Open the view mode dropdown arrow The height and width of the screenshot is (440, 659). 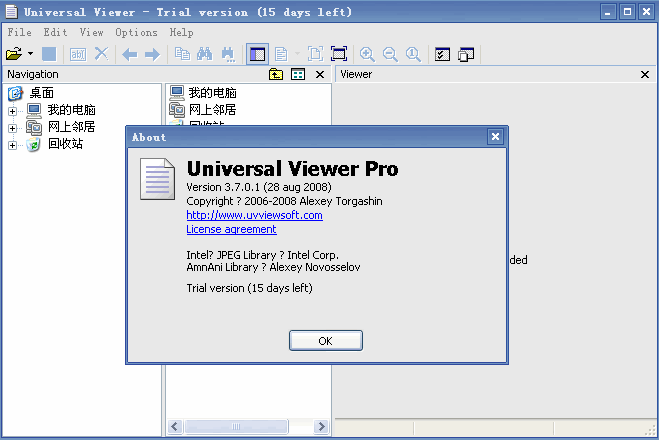297,54
